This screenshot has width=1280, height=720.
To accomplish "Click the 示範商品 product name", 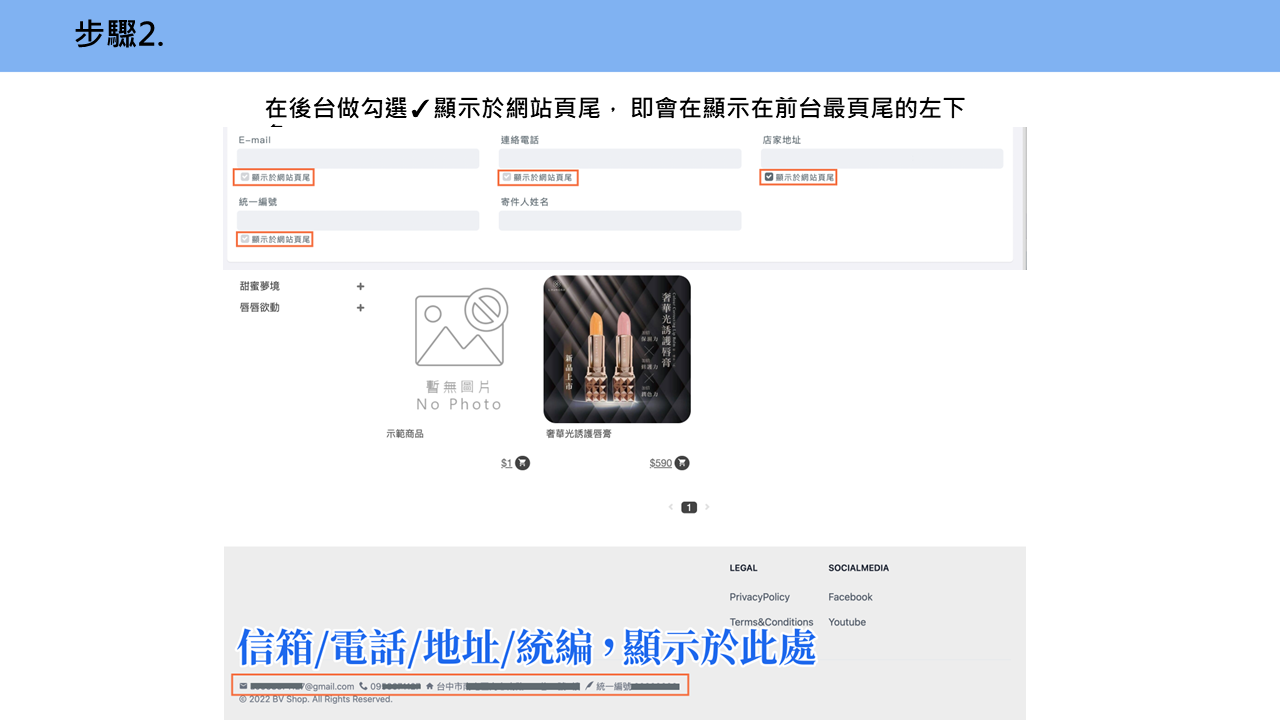I will click(405, 434).
